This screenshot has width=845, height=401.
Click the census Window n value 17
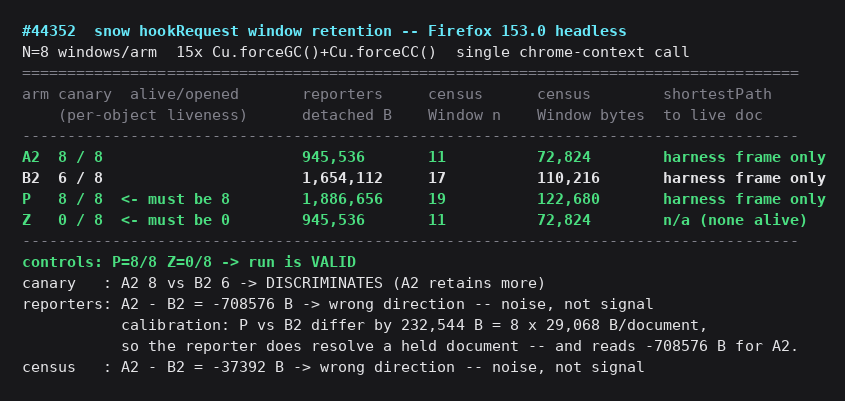tap(437, 178)
